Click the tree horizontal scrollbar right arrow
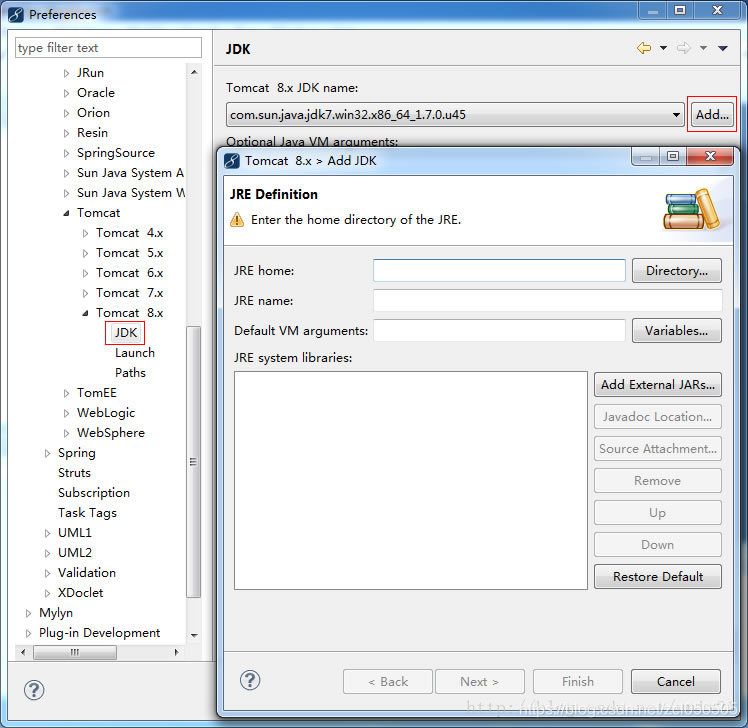 click(x=177, y=652)
